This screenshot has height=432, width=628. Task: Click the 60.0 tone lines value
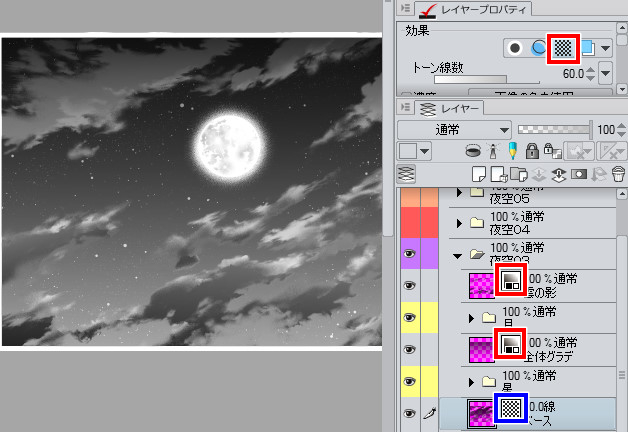[x=573, y=74]
